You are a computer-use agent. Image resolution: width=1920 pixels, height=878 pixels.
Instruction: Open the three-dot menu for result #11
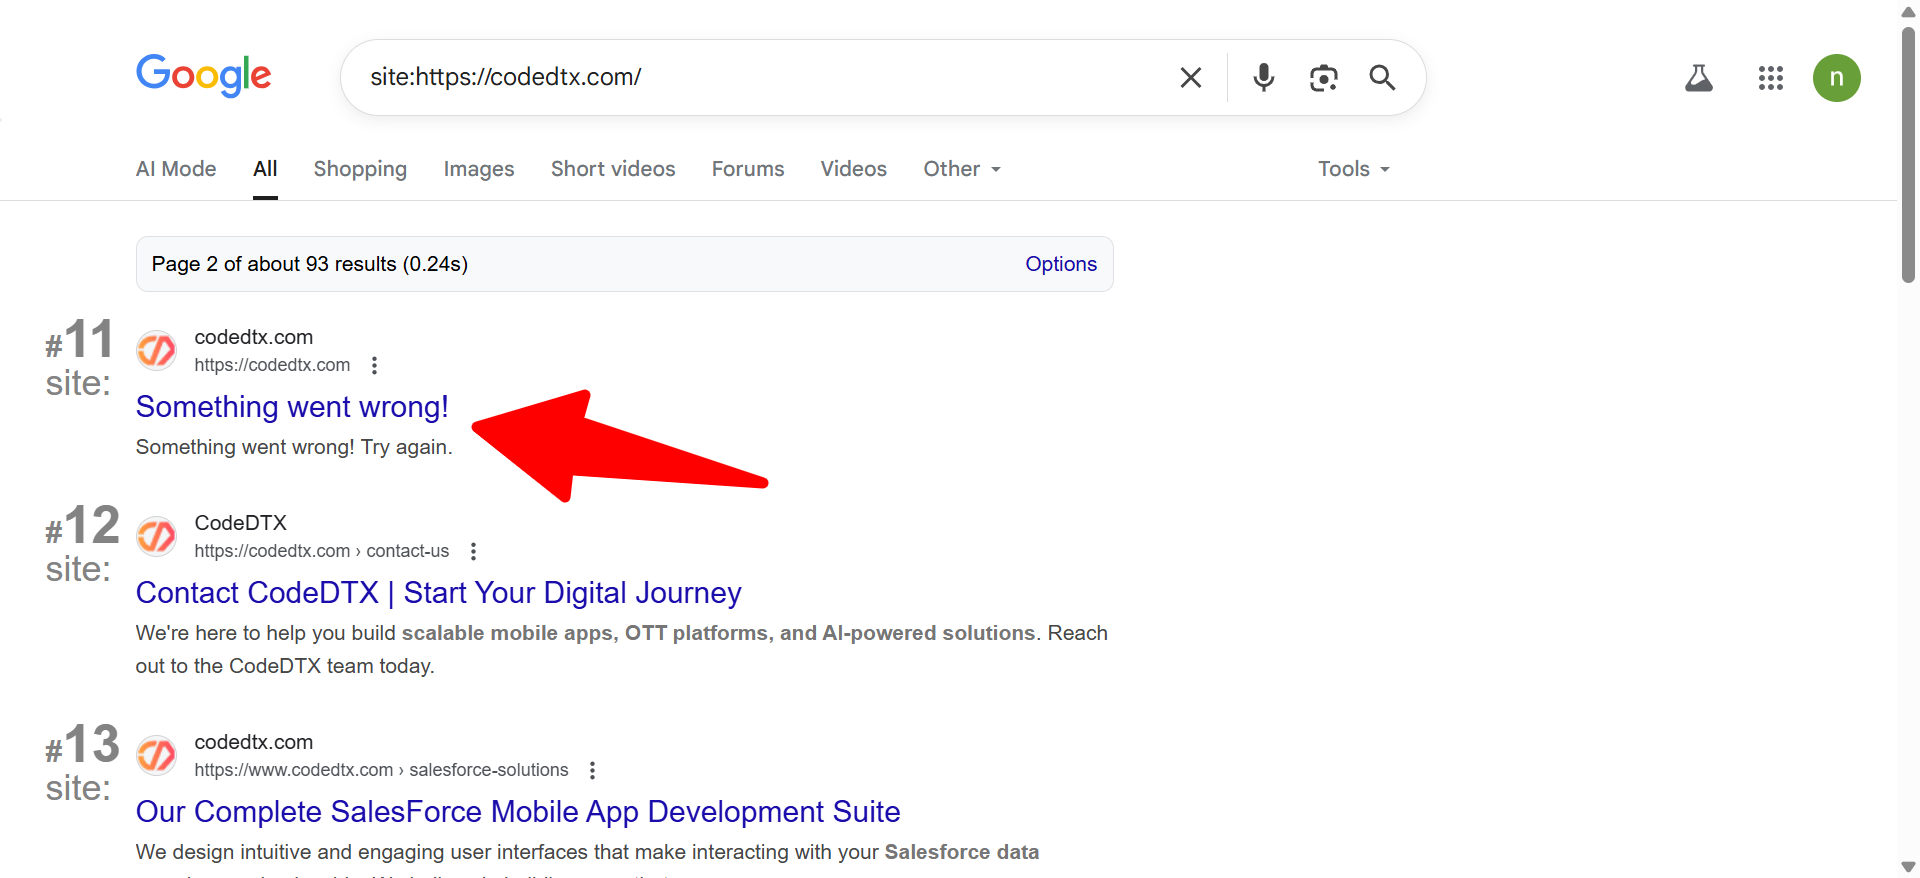(375, 366)
